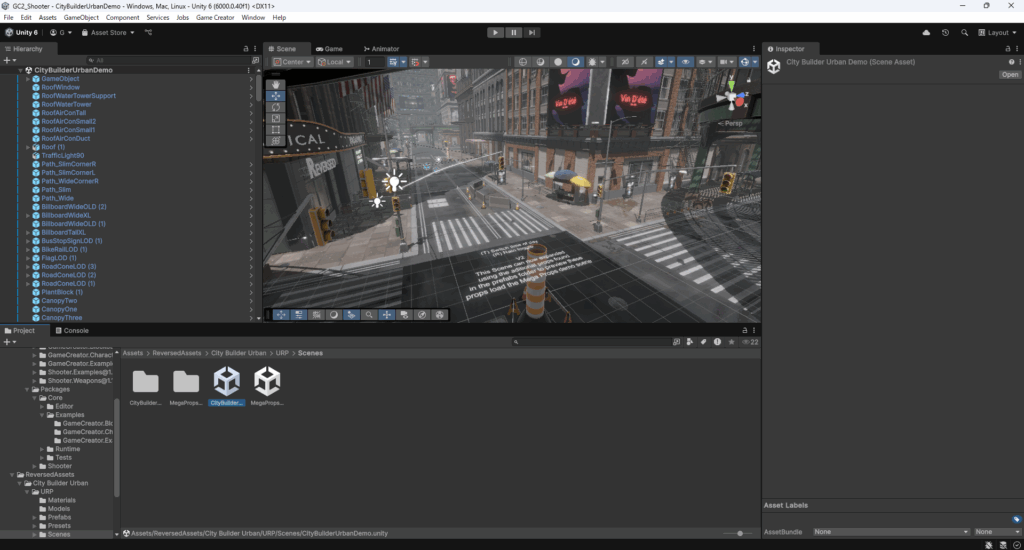Viewport: 1024px width, 550px height.
Task: Select the Move tool in Scene view
Action: tap(276, 96)
